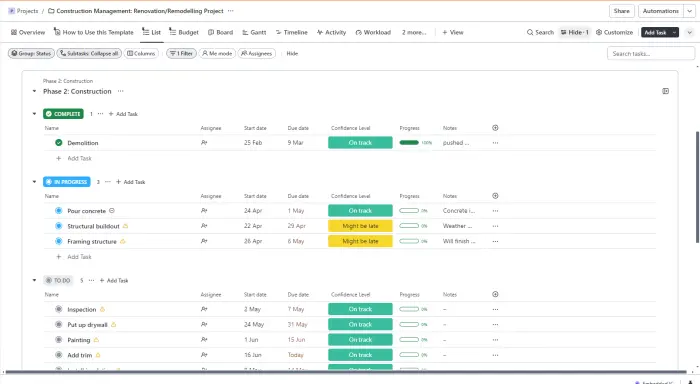Switch to the Budget view tab
This screenshot has width=700, height=384.
click(184, 33)
